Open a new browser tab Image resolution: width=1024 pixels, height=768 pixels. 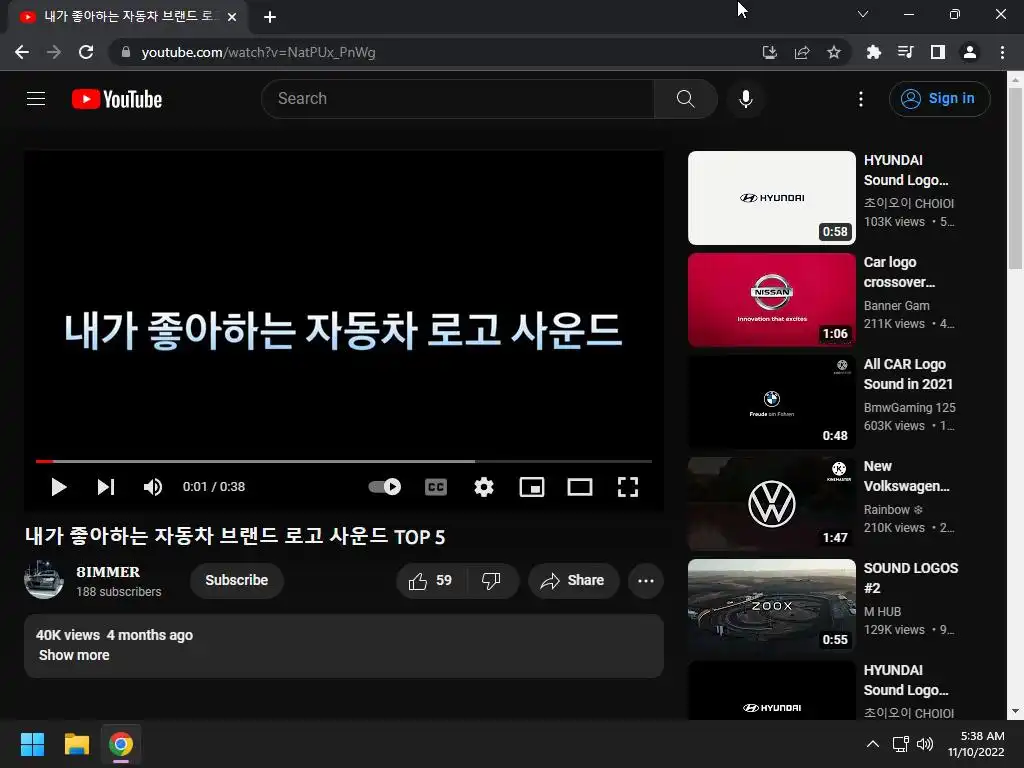click(x=270, y=18)
